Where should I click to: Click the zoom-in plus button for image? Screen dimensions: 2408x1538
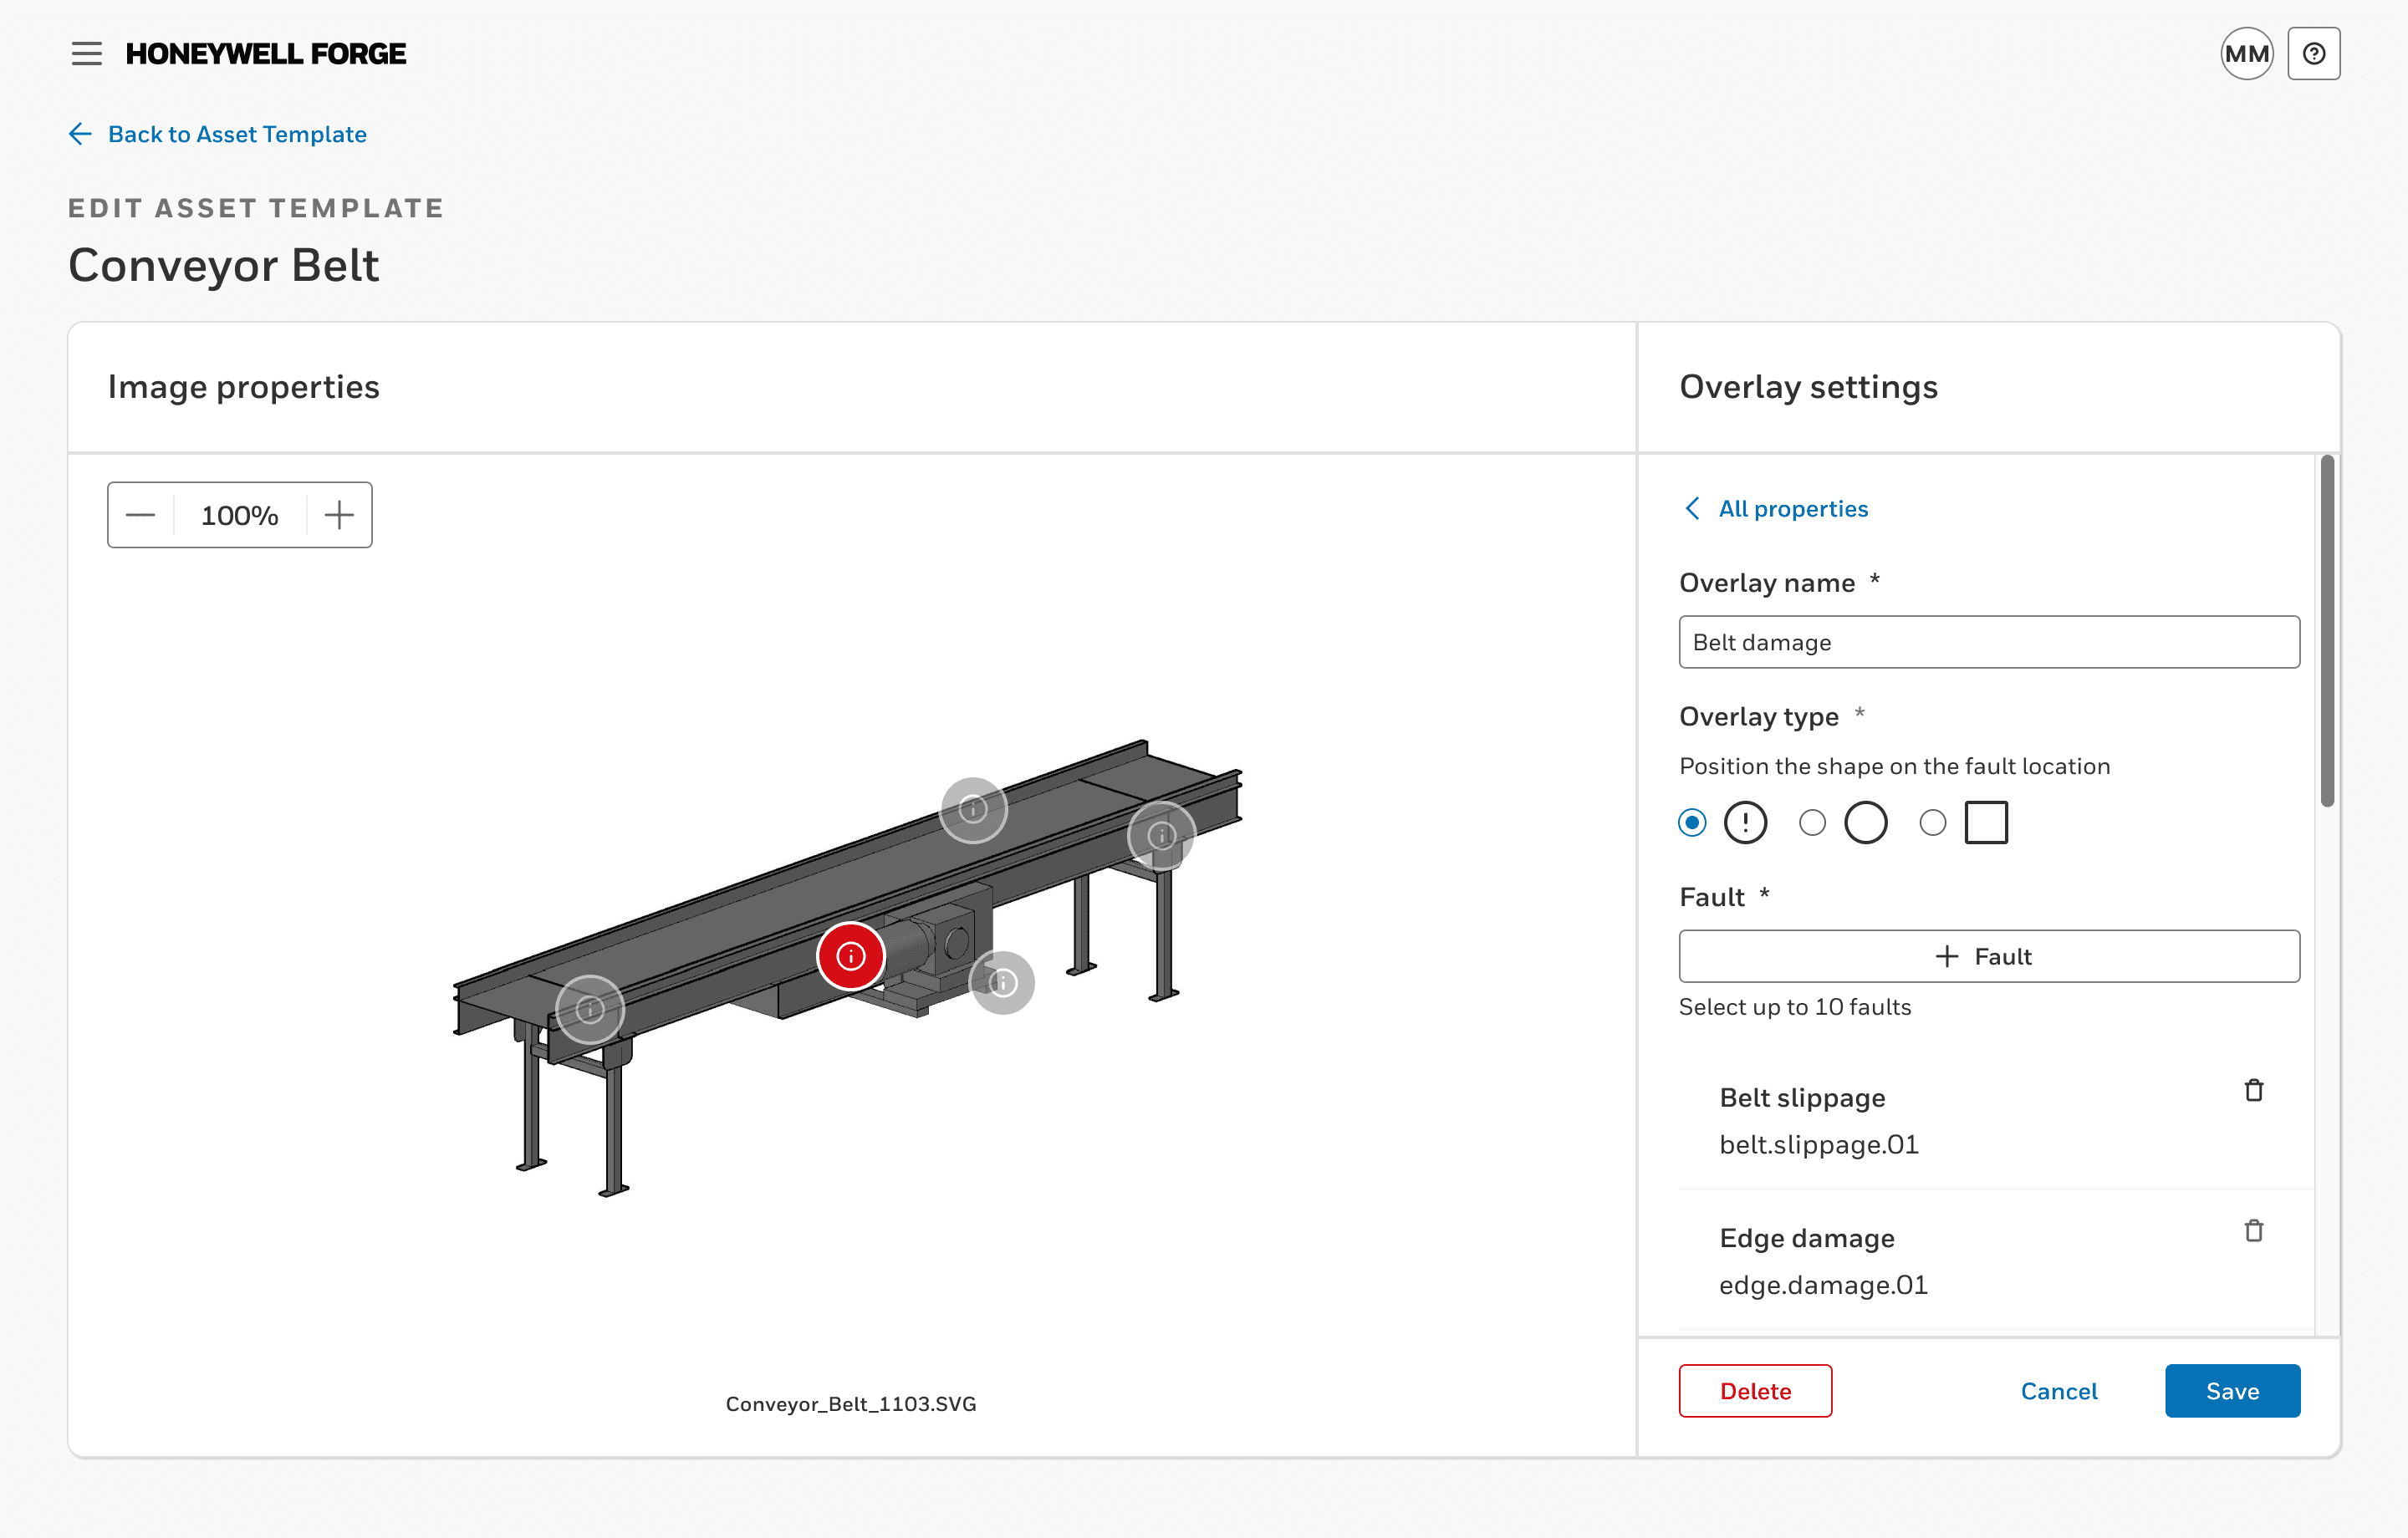[x=339, y=516]
